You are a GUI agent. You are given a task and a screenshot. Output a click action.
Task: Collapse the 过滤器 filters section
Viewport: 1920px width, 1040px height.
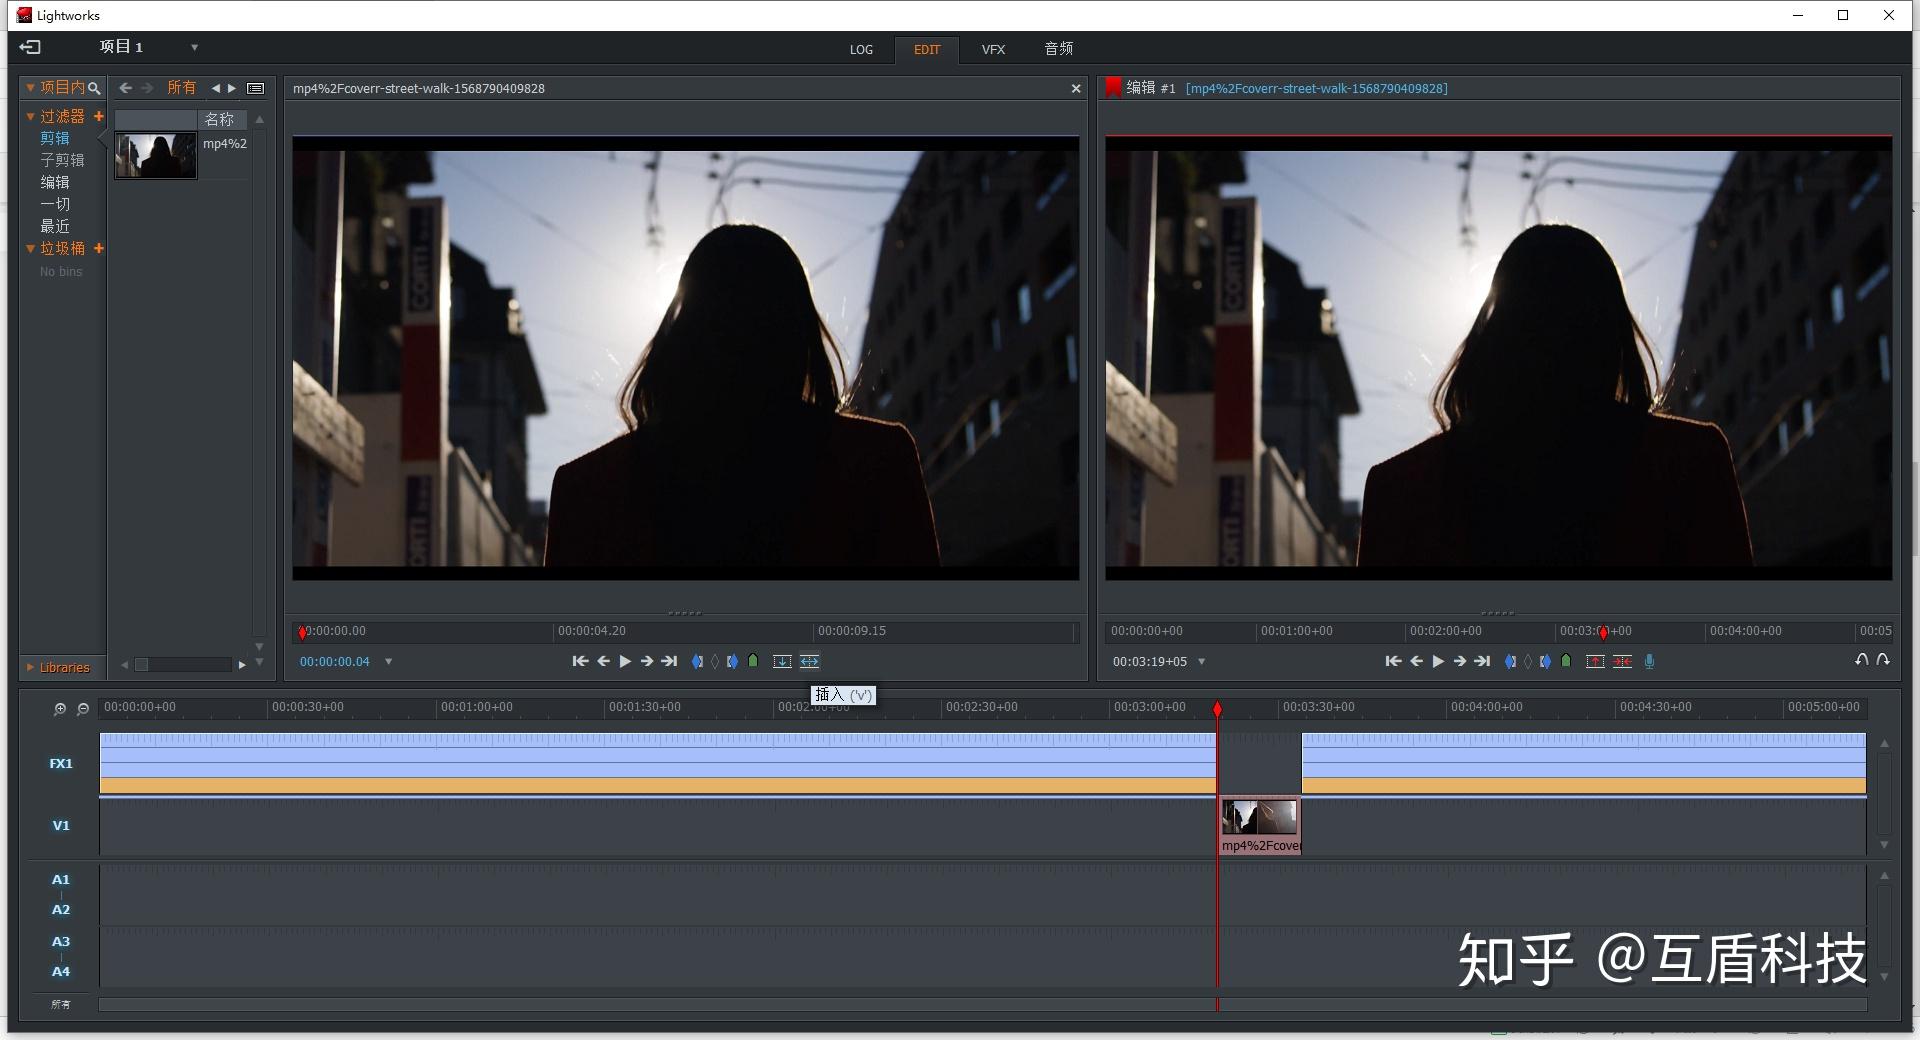(30, 116)
